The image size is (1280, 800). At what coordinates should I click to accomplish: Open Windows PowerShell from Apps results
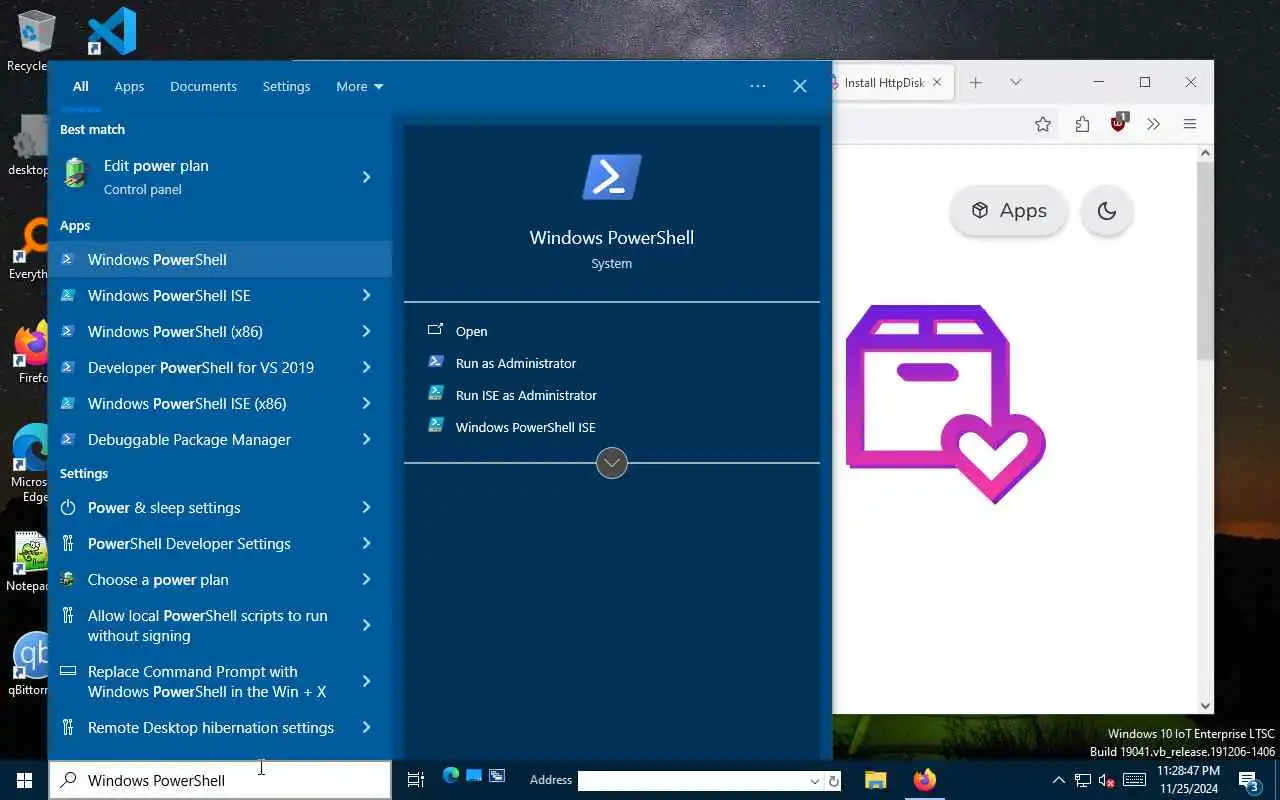(220, 259)
